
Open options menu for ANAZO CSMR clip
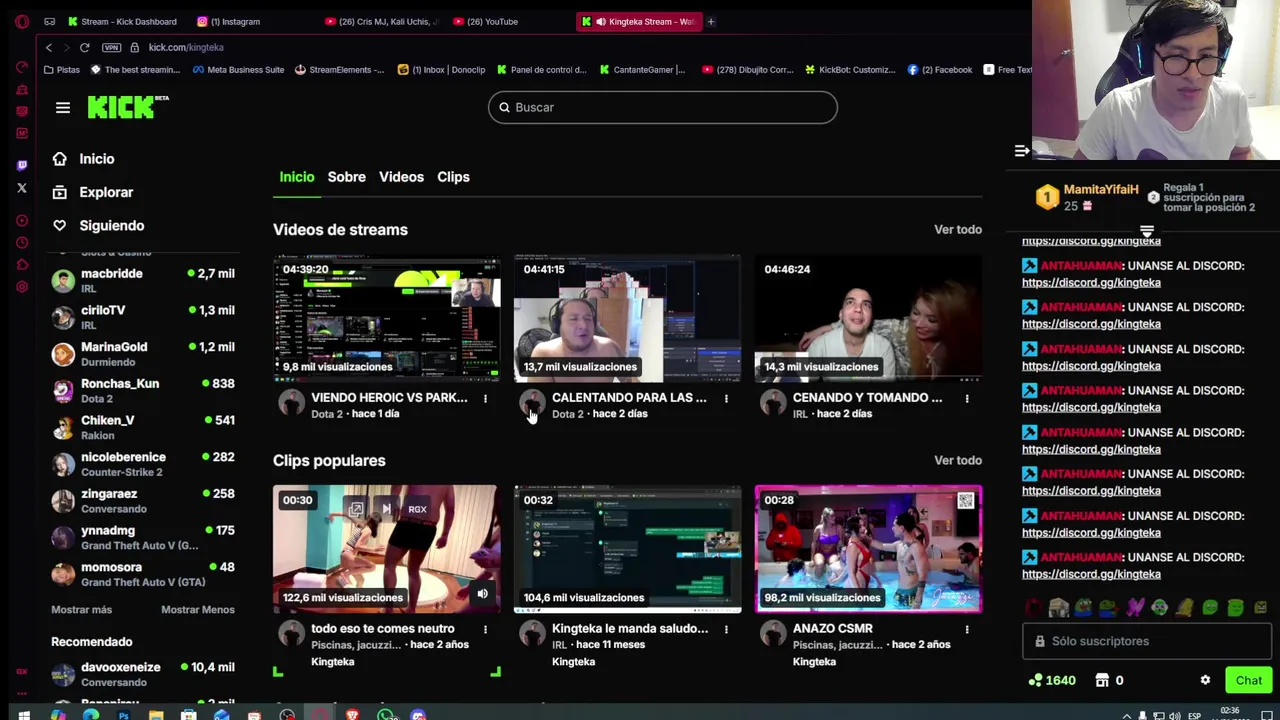pyautogui.click(x=967, y=630)
